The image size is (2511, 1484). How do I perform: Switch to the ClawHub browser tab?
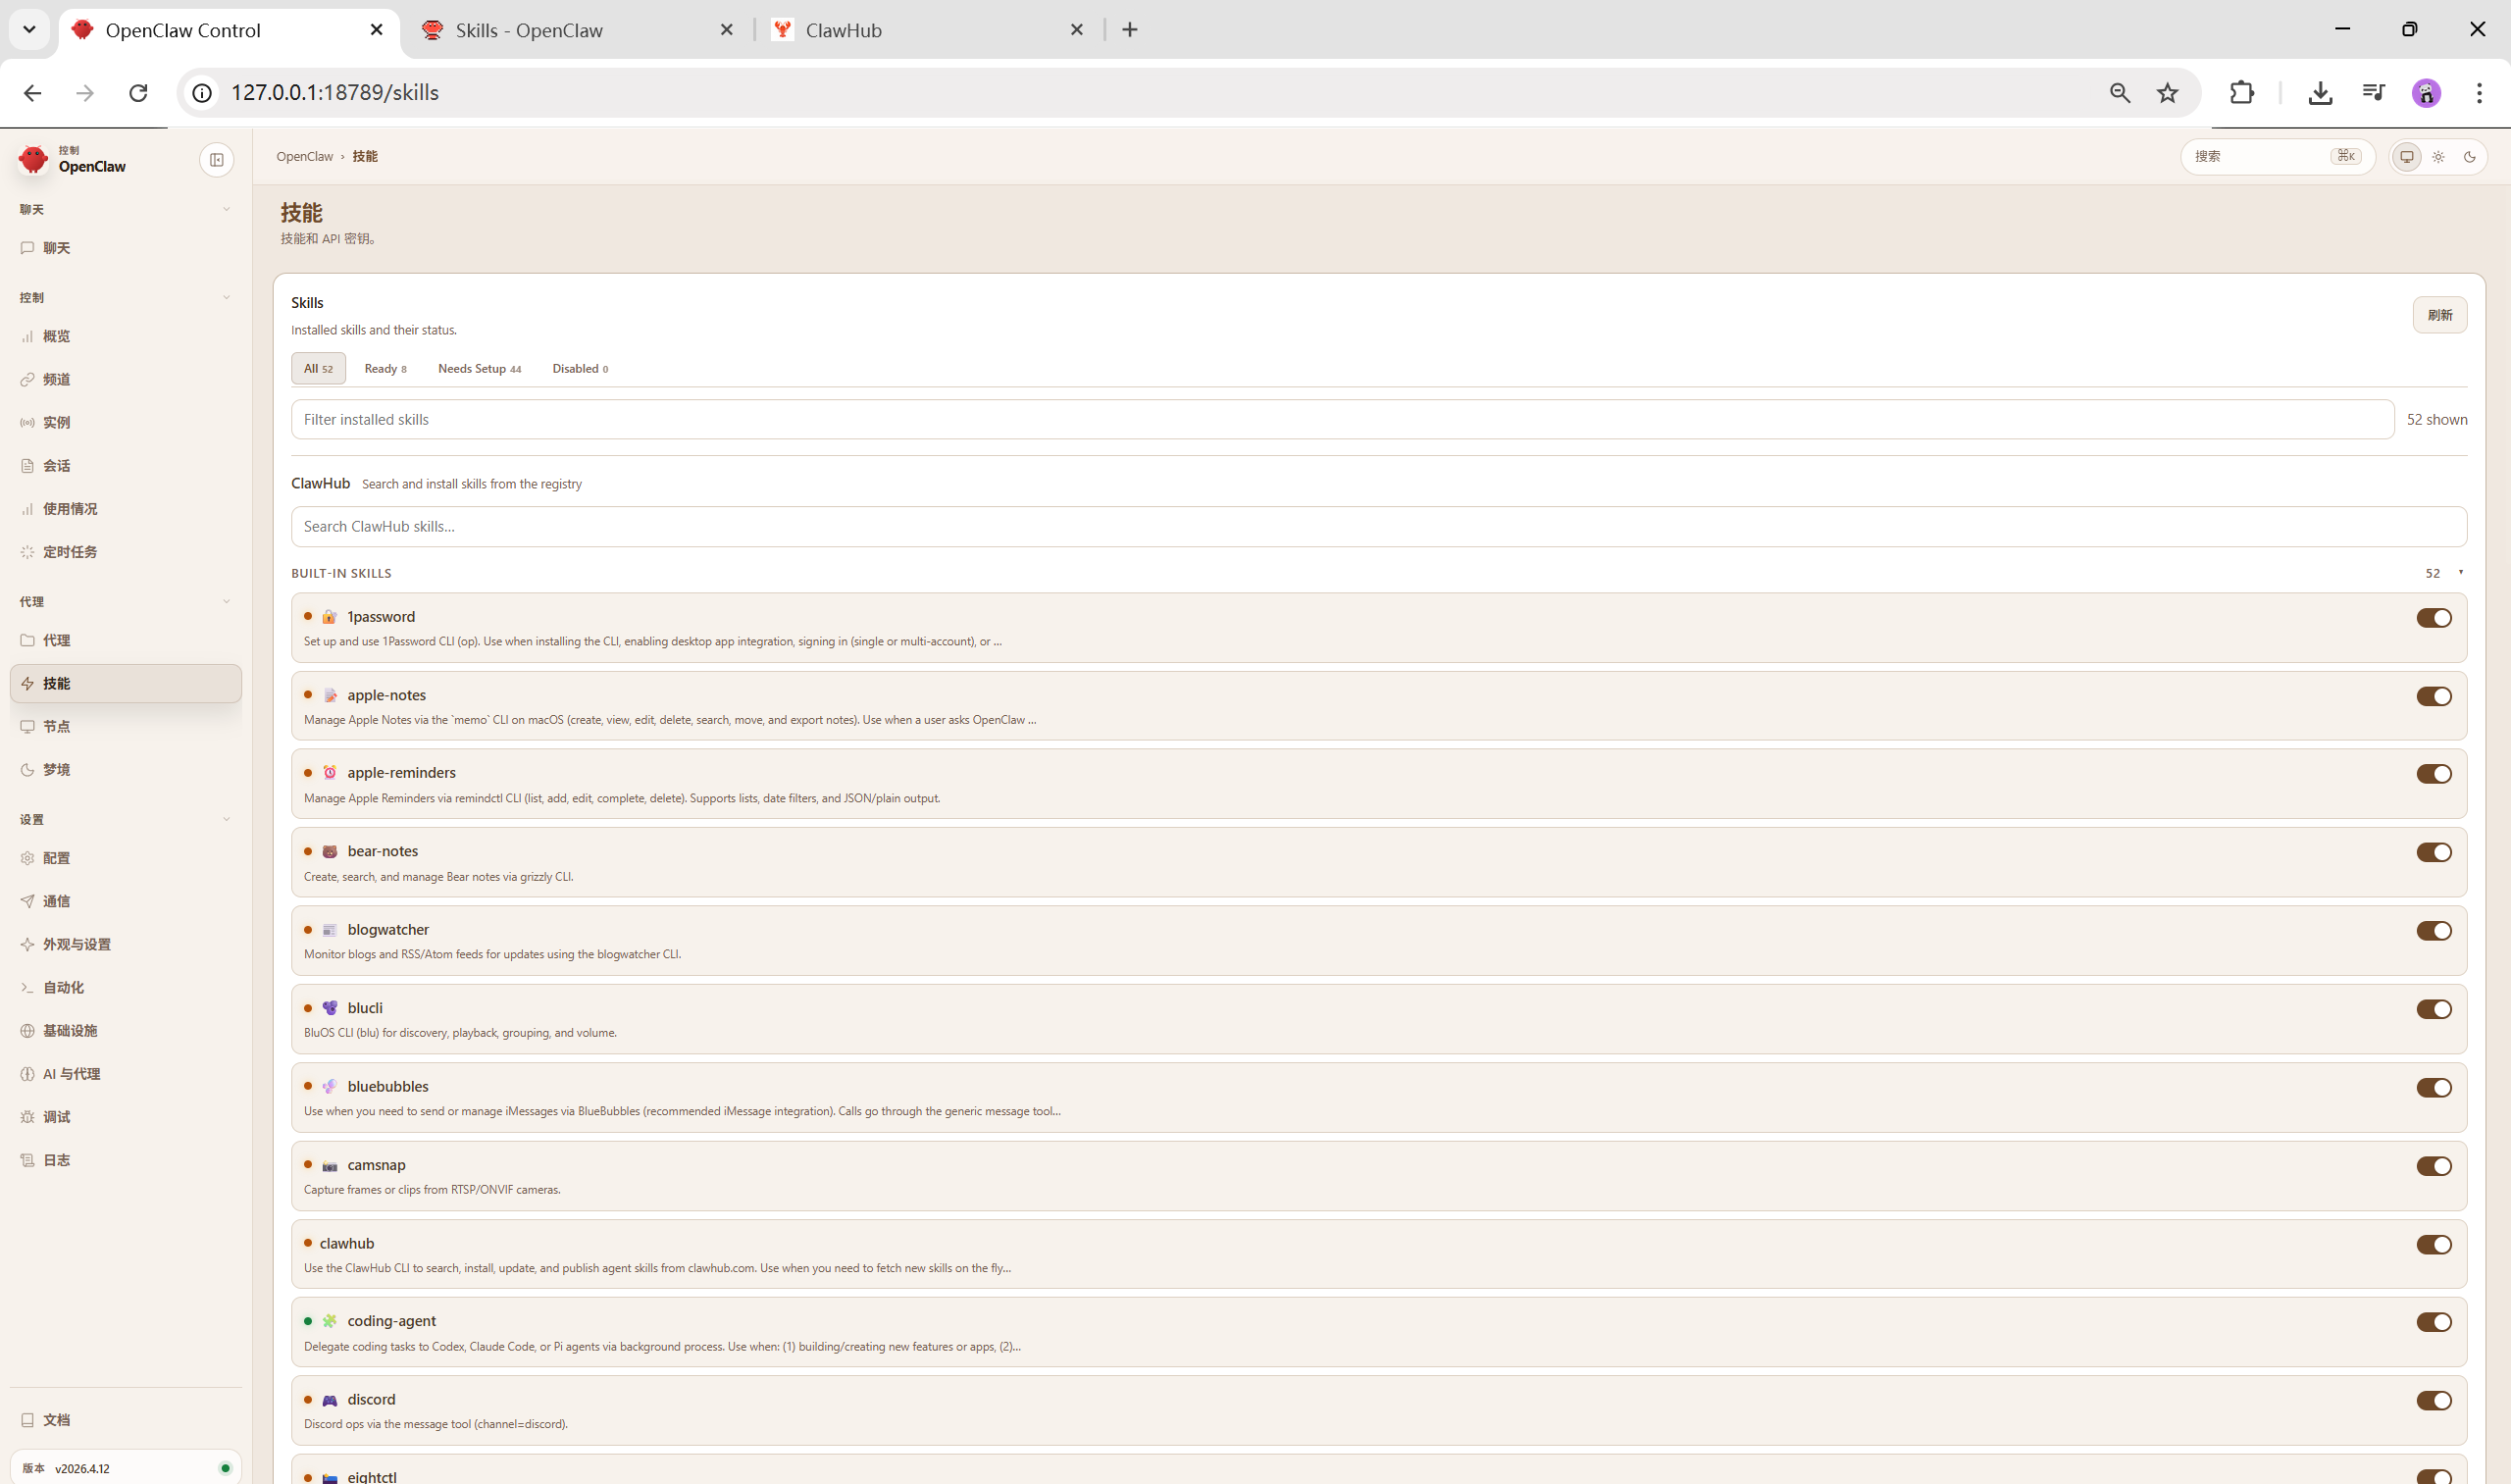(842, 30)
